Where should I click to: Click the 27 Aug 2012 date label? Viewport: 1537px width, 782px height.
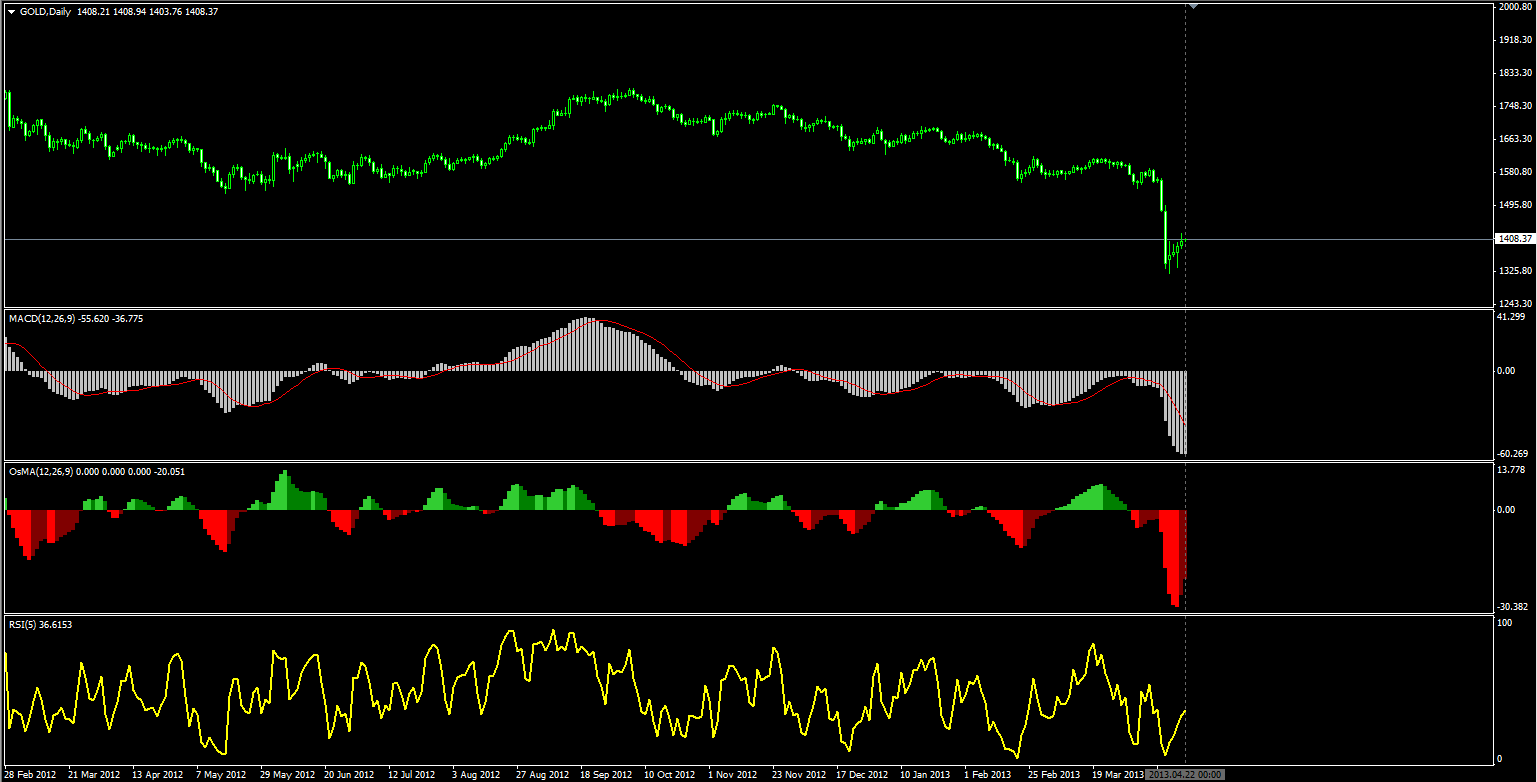[x=541, y=774]
